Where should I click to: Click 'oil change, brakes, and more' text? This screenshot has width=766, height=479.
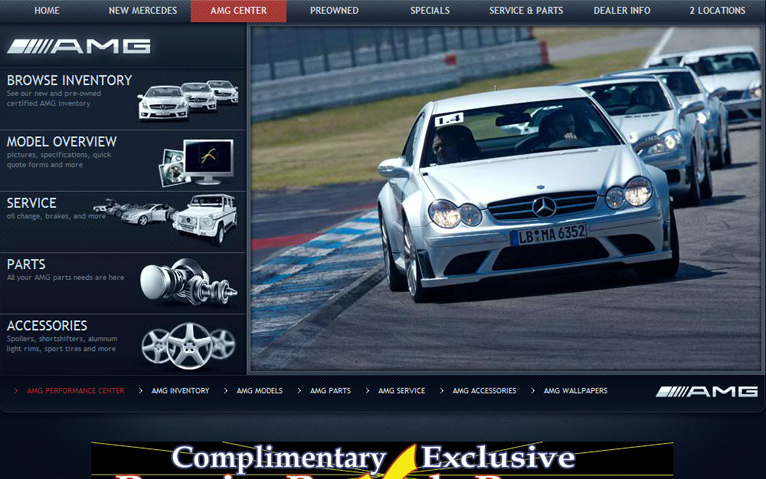(x=56, y=216)
